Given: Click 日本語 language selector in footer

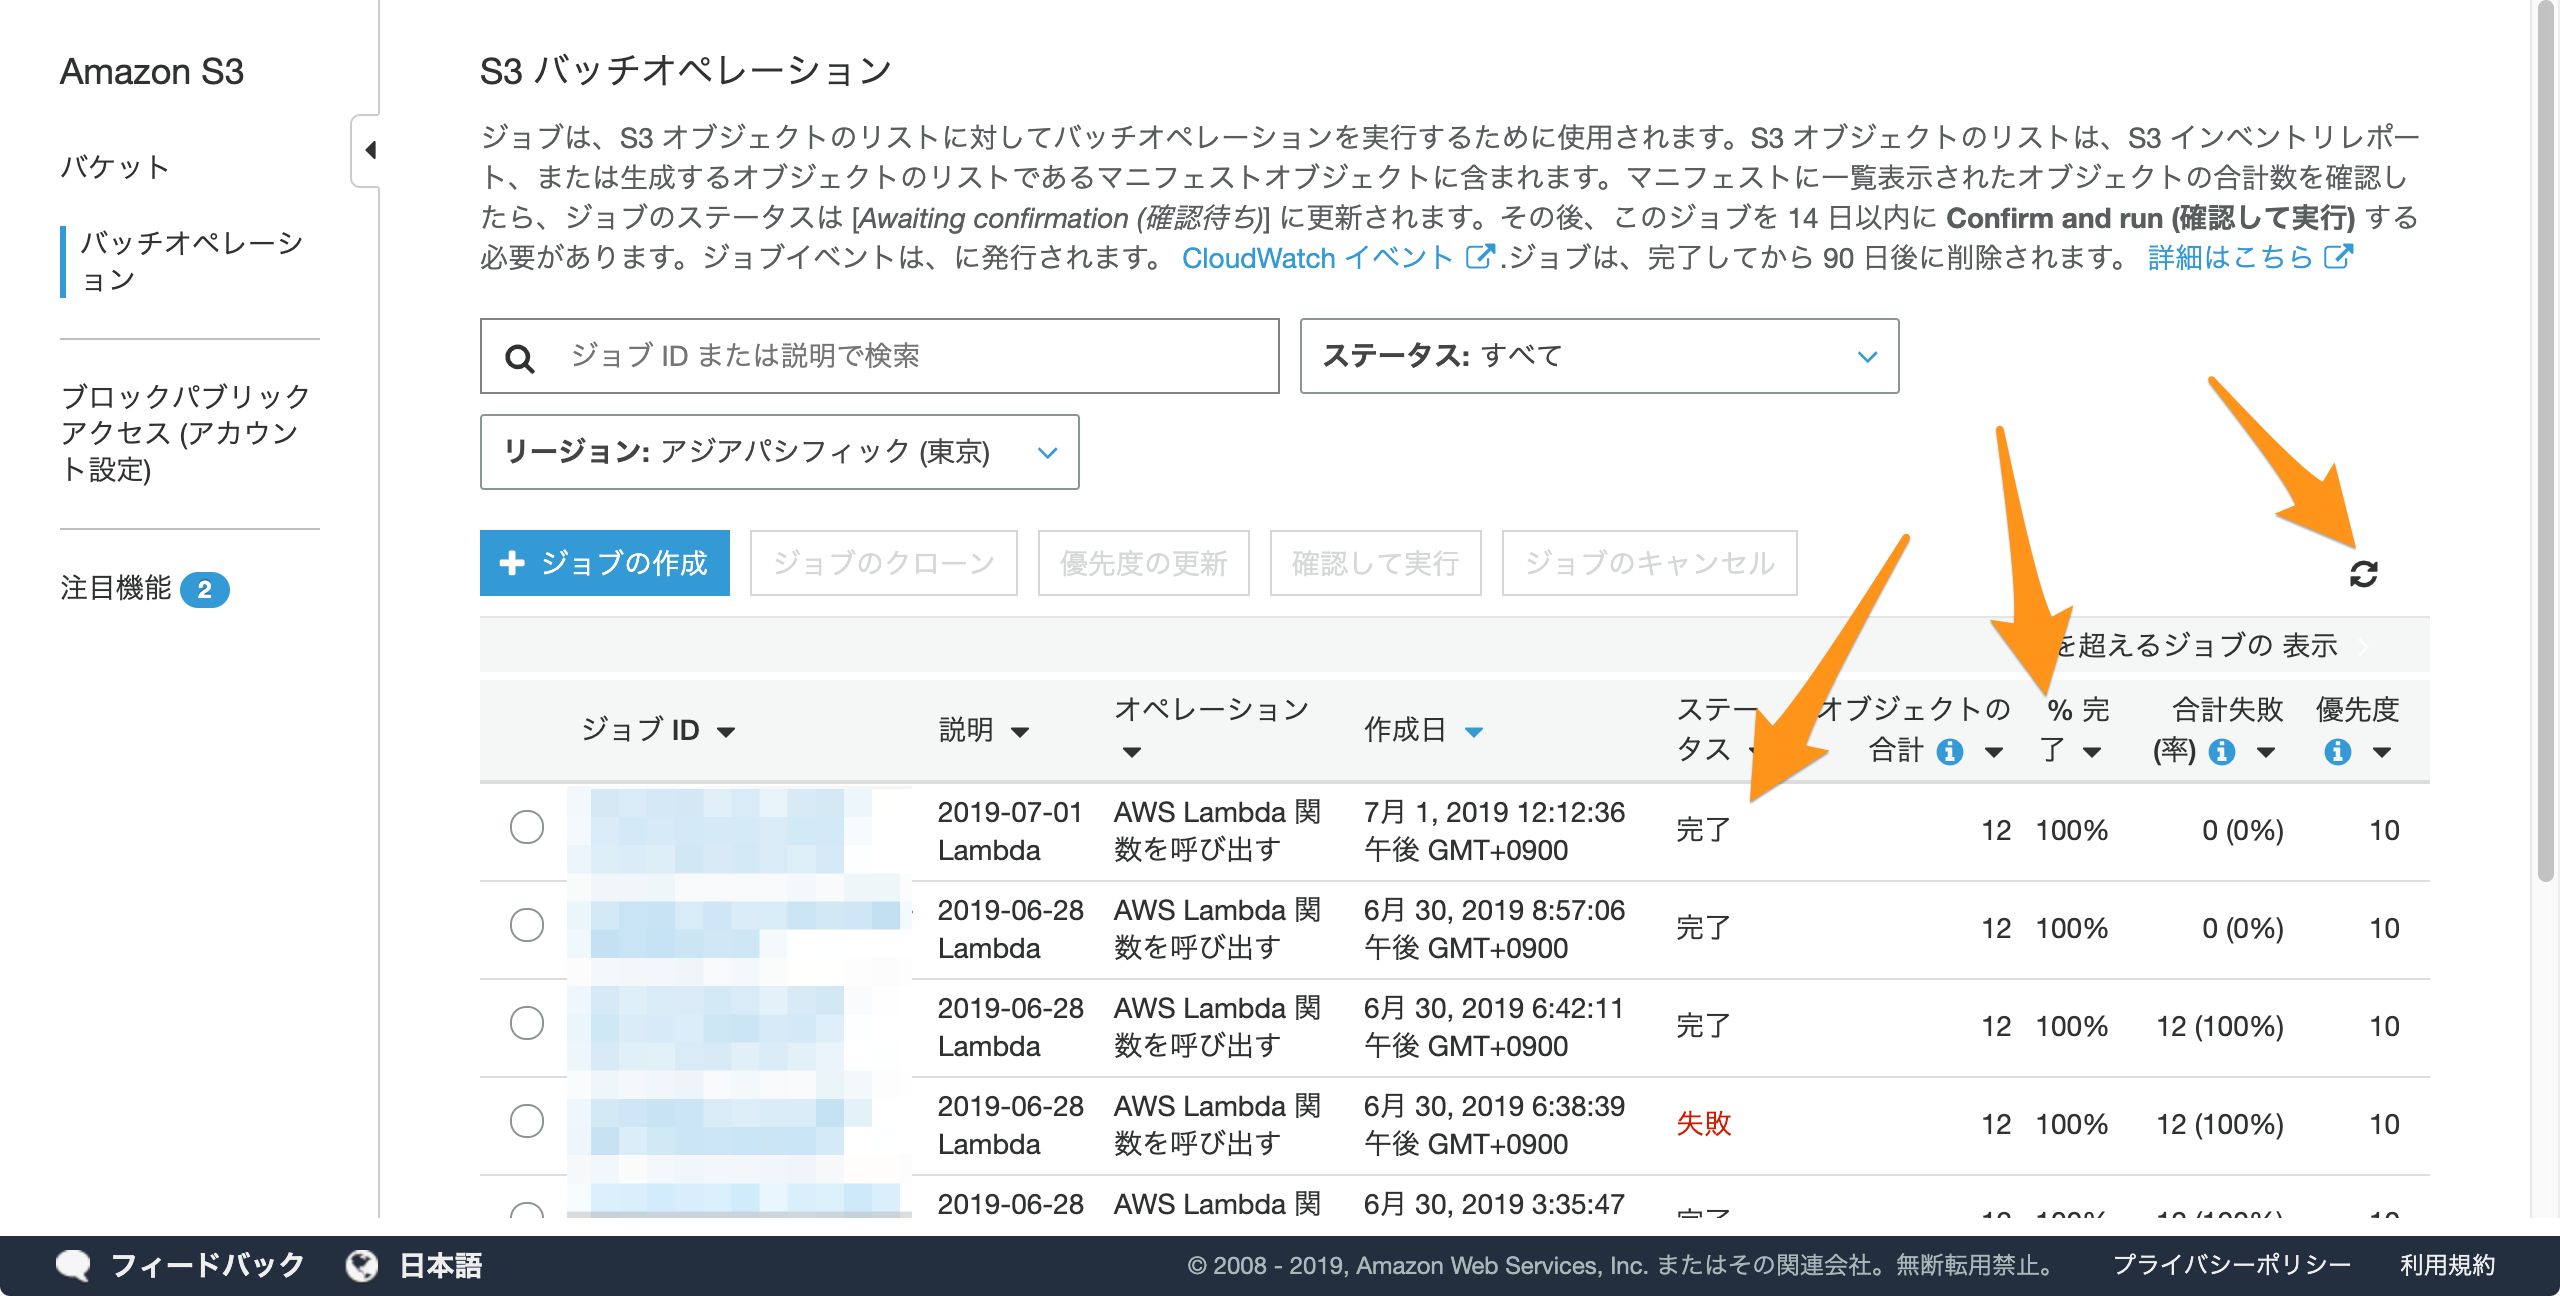Looking at the screenshot, I should (441, 1265).
